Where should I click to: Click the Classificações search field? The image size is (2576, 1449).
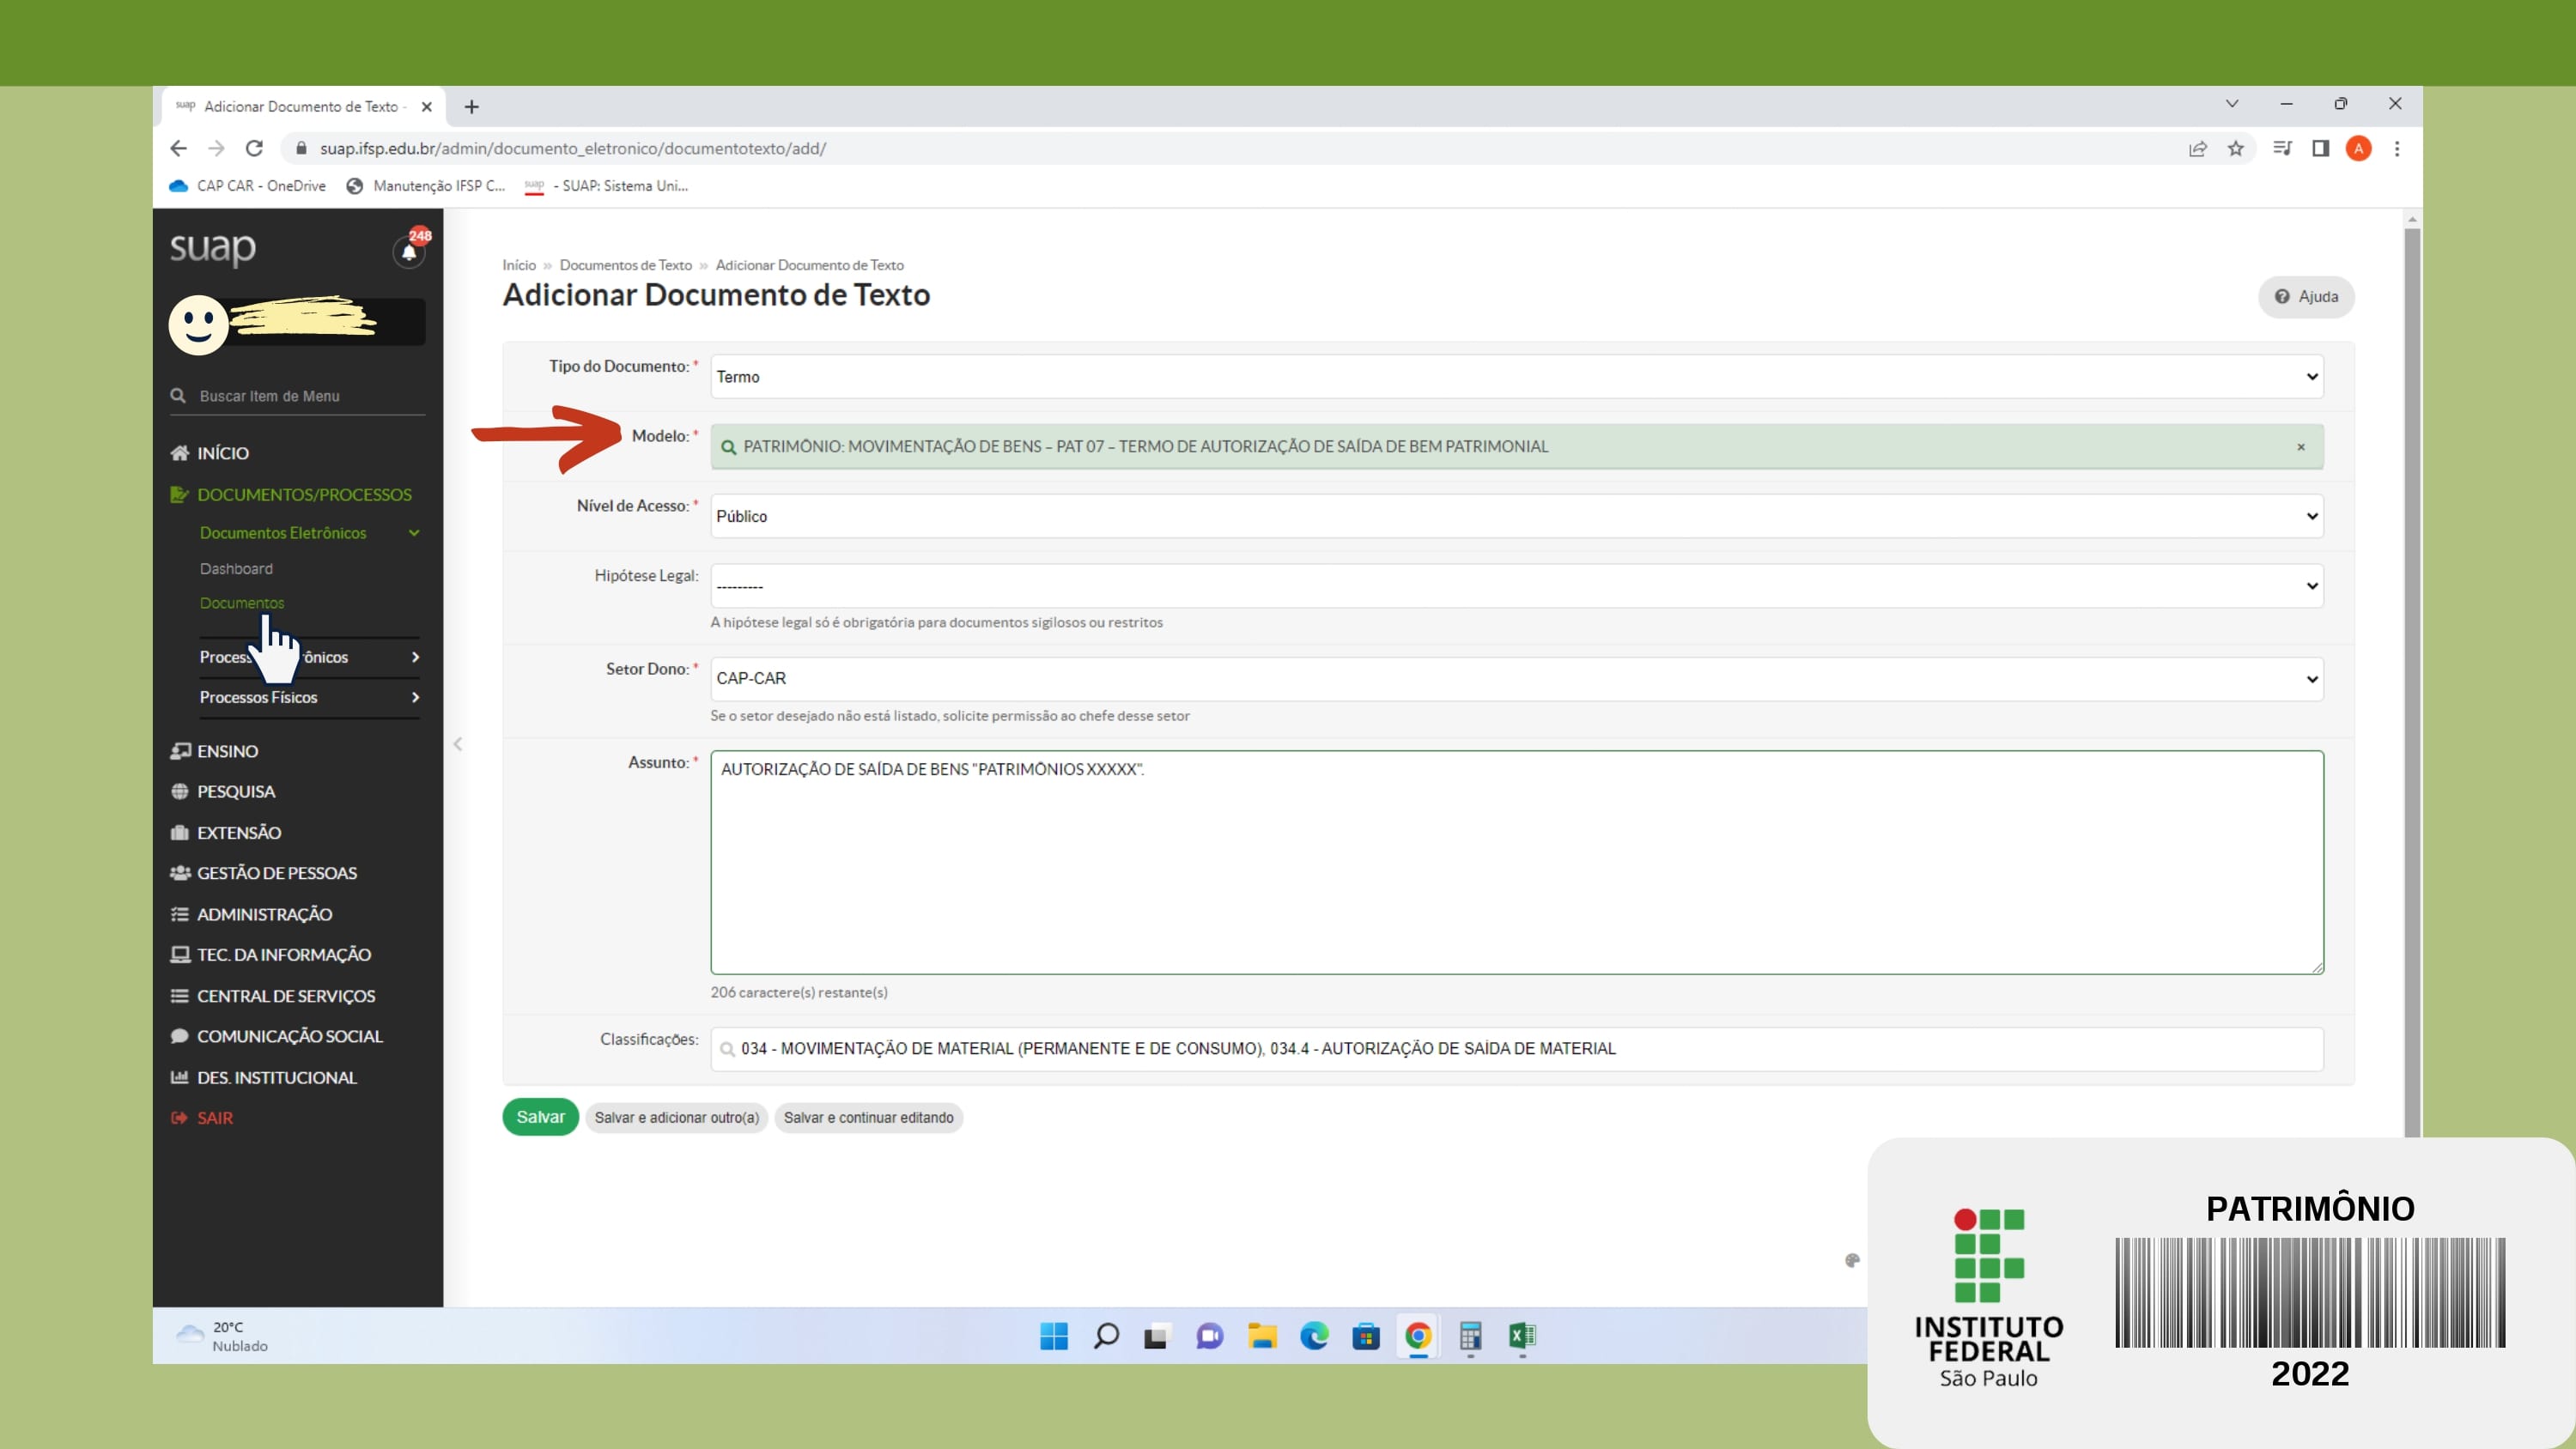1516,1049
